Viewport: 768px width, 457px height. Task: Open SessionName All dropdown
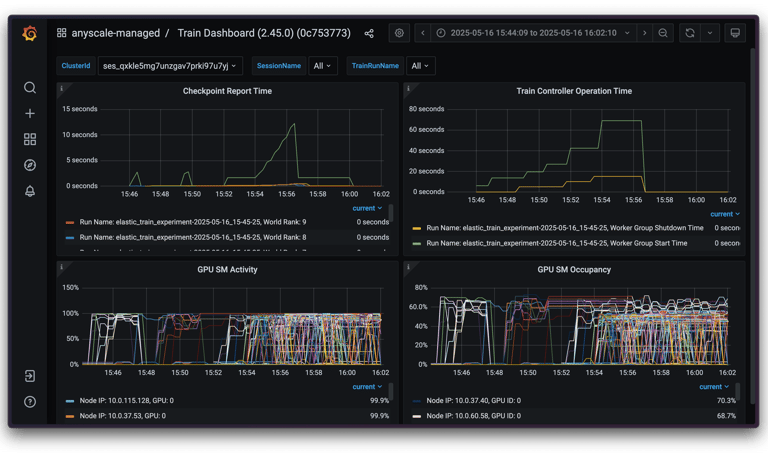tap(322, 66)
